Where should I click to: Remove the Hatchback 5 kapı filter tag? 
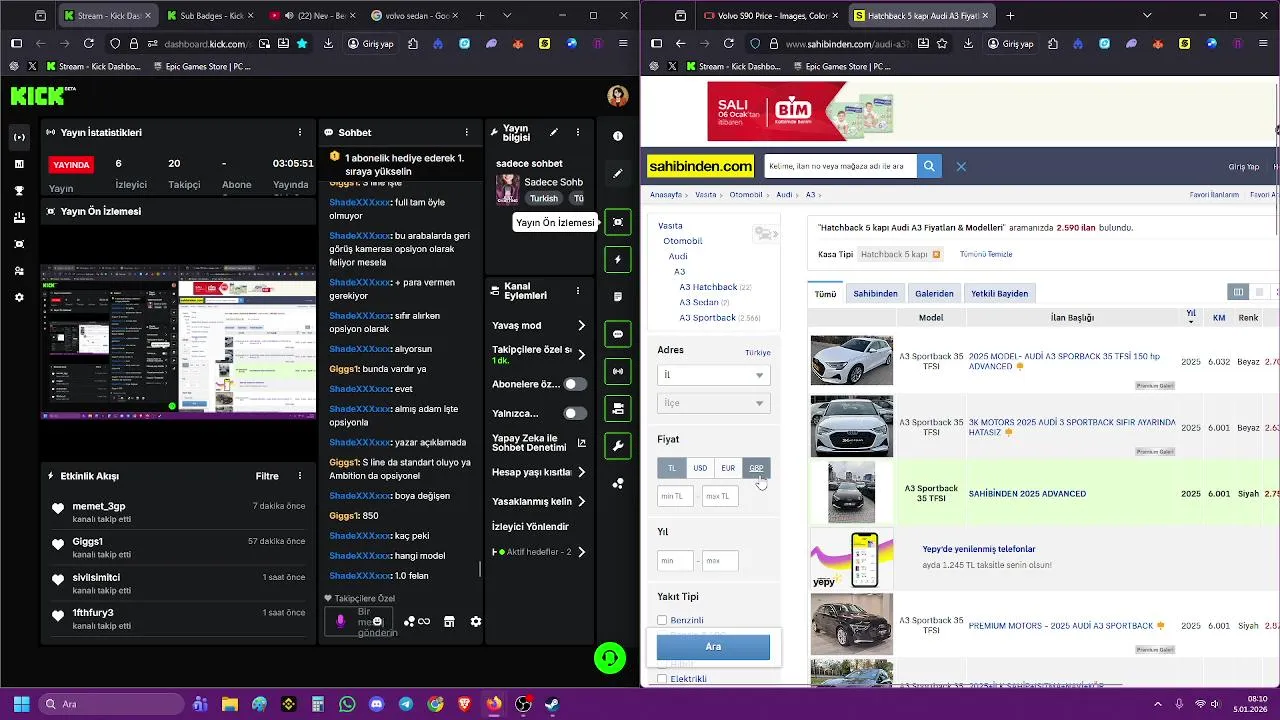point(936,254)
